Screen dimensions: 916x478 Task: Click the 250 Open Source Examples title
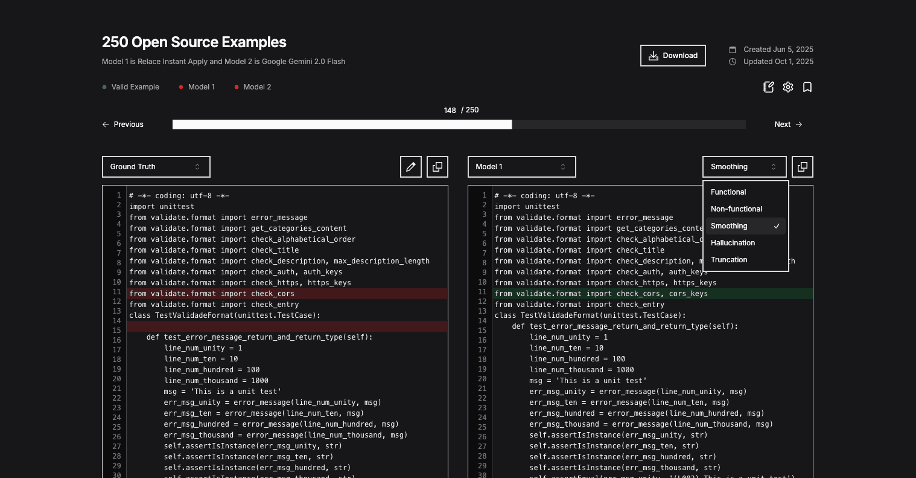(x=194, y=42)
